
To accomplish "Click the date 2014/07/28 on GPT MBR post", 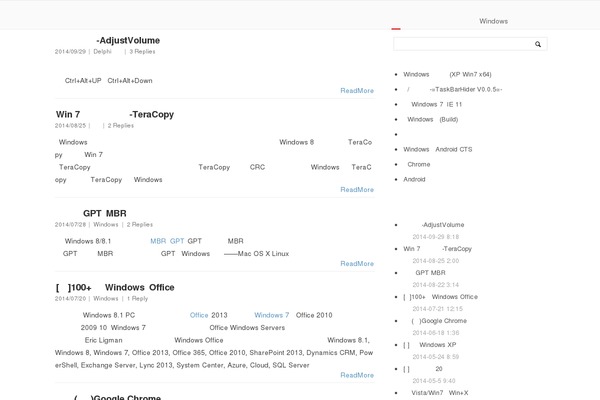I will [x=70, y=225].
